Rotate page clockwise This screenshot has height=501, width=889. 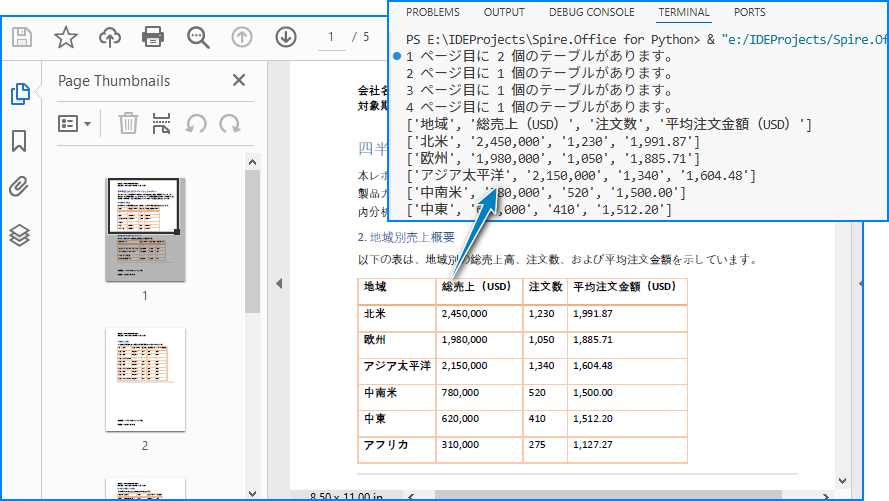point(230,123)
